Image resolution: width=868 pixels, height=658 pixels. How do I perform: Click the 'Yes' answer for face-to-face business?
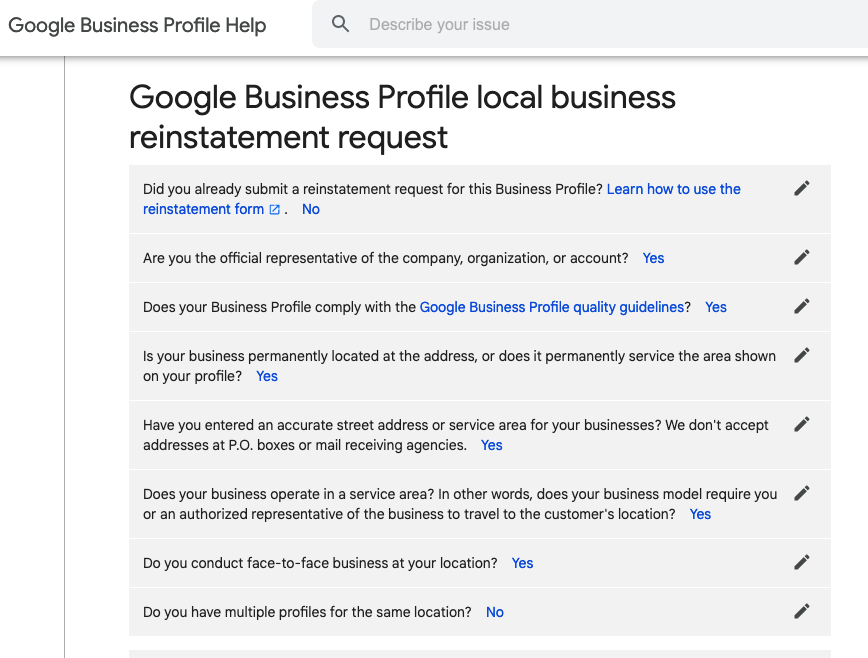[522, 563]
